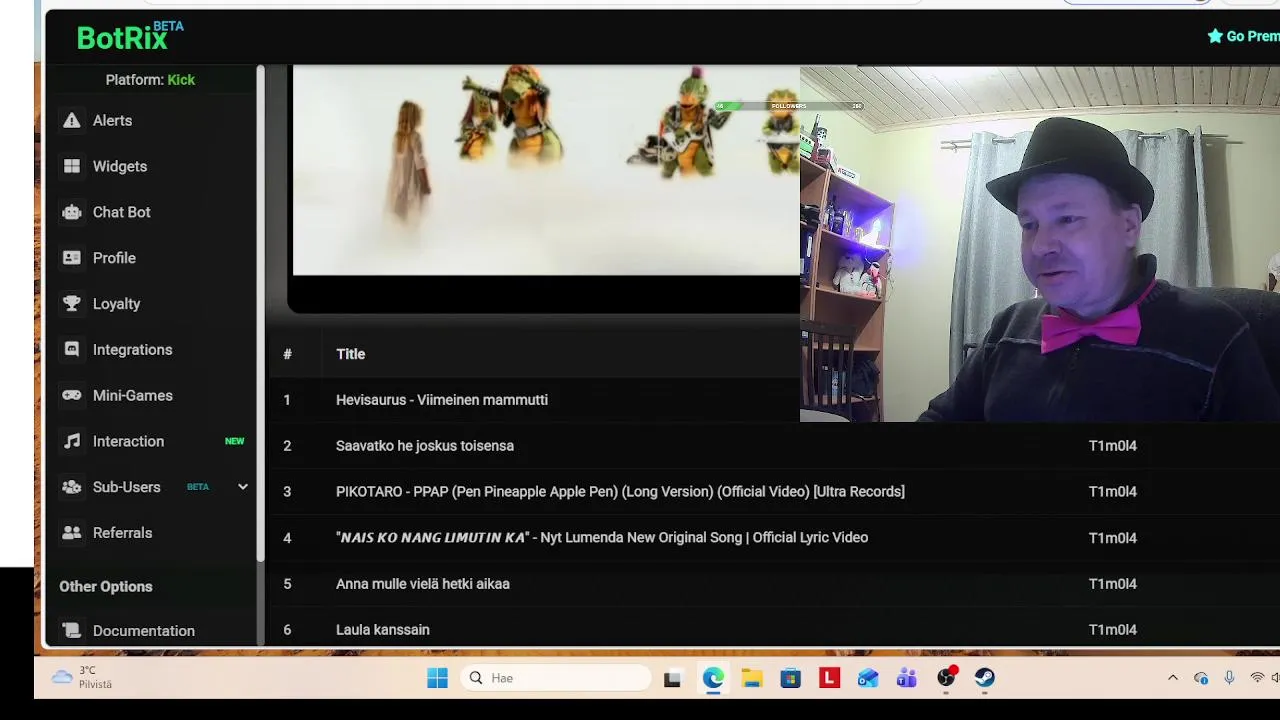Viewport: 1280px width, 720px height.
Task: Show hidden system tray icons
Action: coord(1173,678)
